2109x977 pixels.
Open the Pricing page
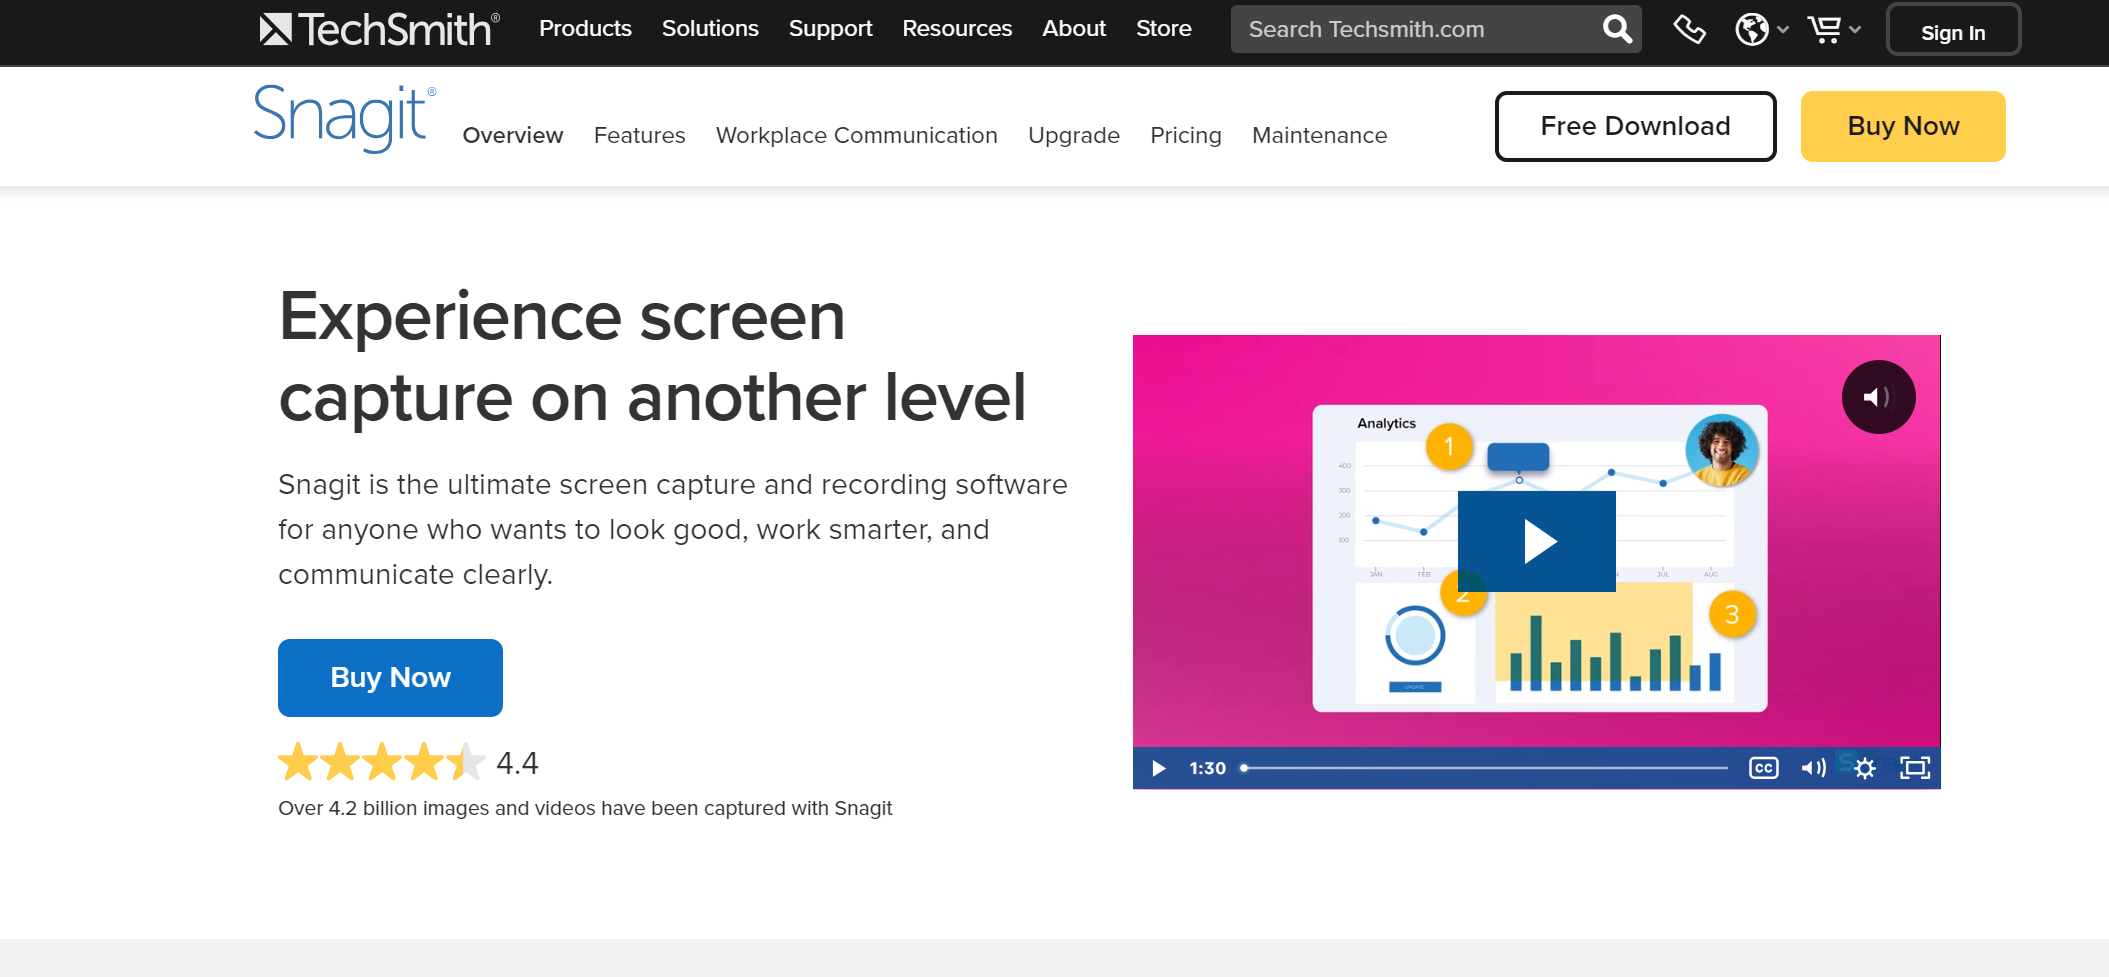pyautogui.click(x=1186, y=135)
